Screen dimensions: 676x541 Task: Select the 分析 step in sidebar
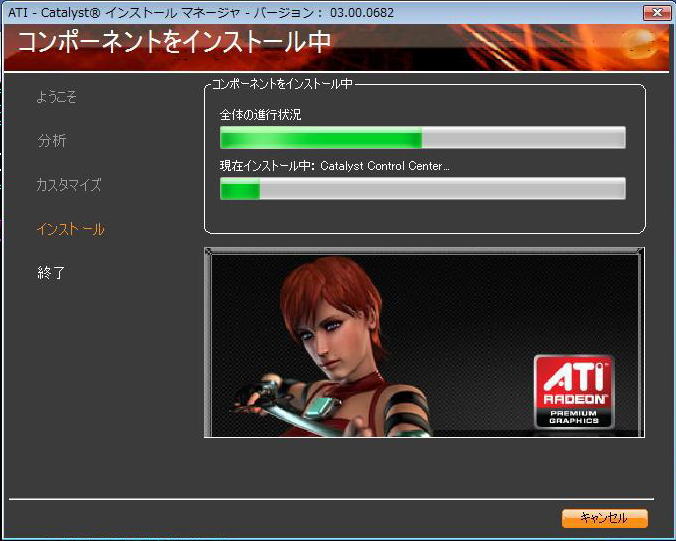[x=51, y=141]
